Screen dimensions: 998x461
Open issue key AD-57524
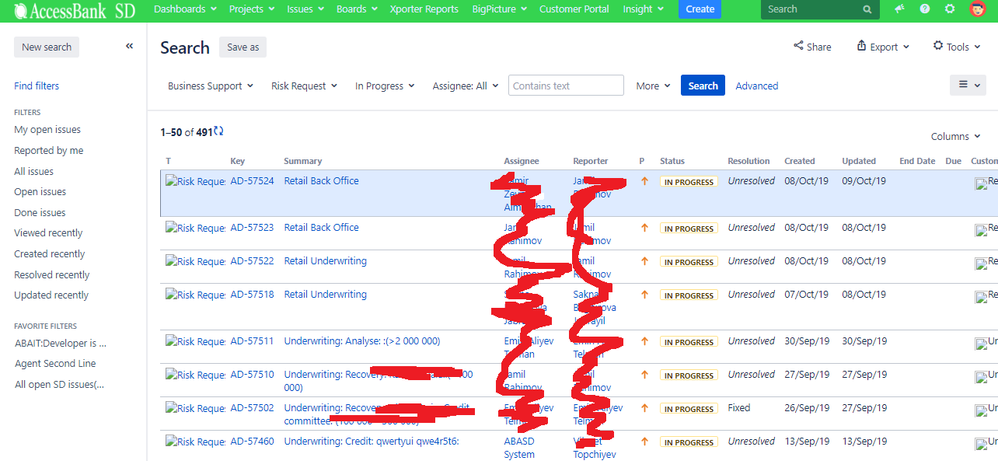(252, 181)
